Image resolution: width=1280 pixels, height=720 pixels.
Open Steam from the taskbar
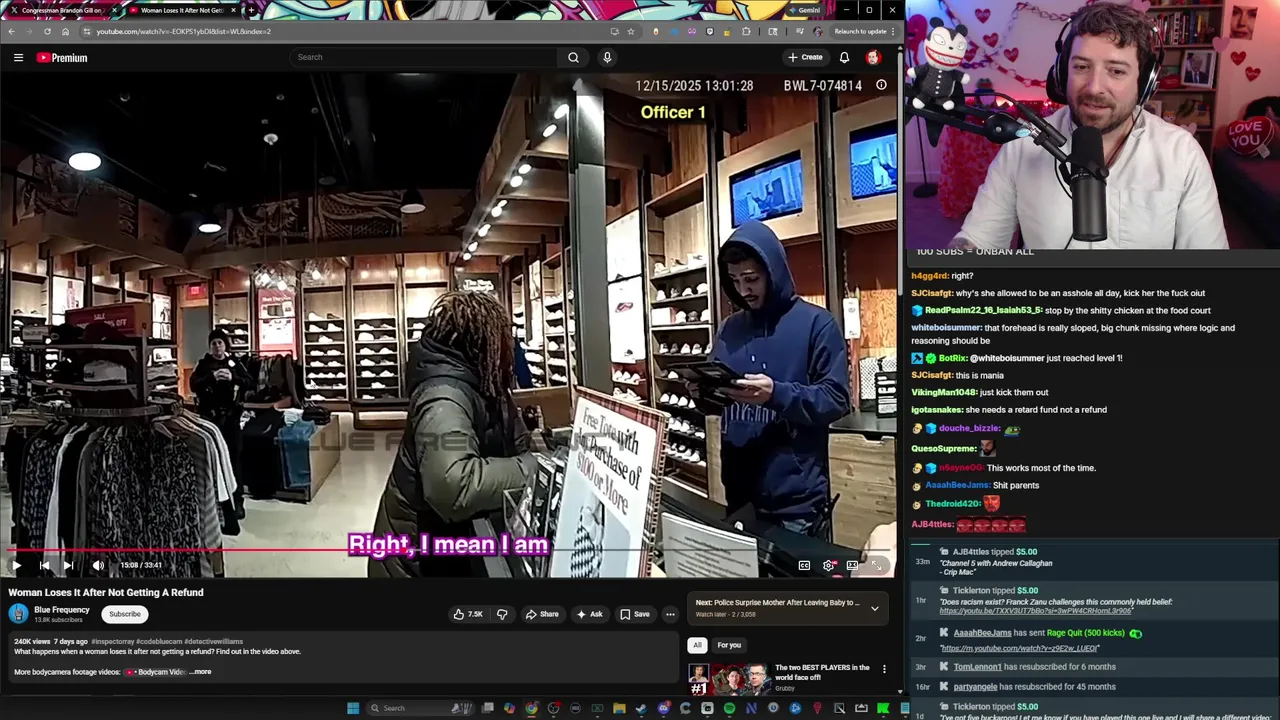[641, 708]
